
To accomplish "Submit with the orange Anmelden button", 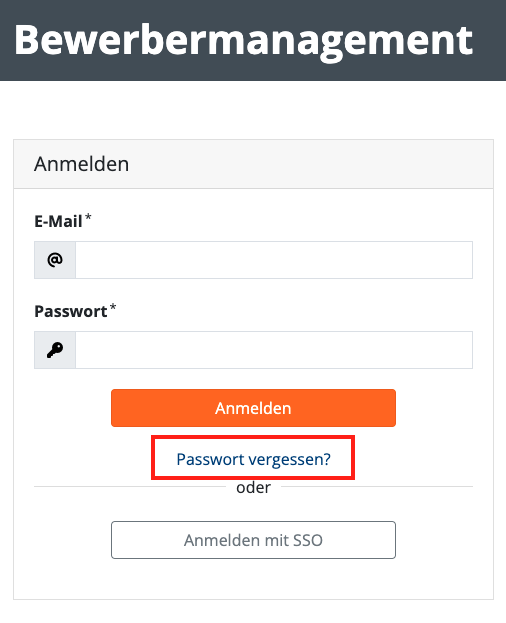I will coord(253,408).
